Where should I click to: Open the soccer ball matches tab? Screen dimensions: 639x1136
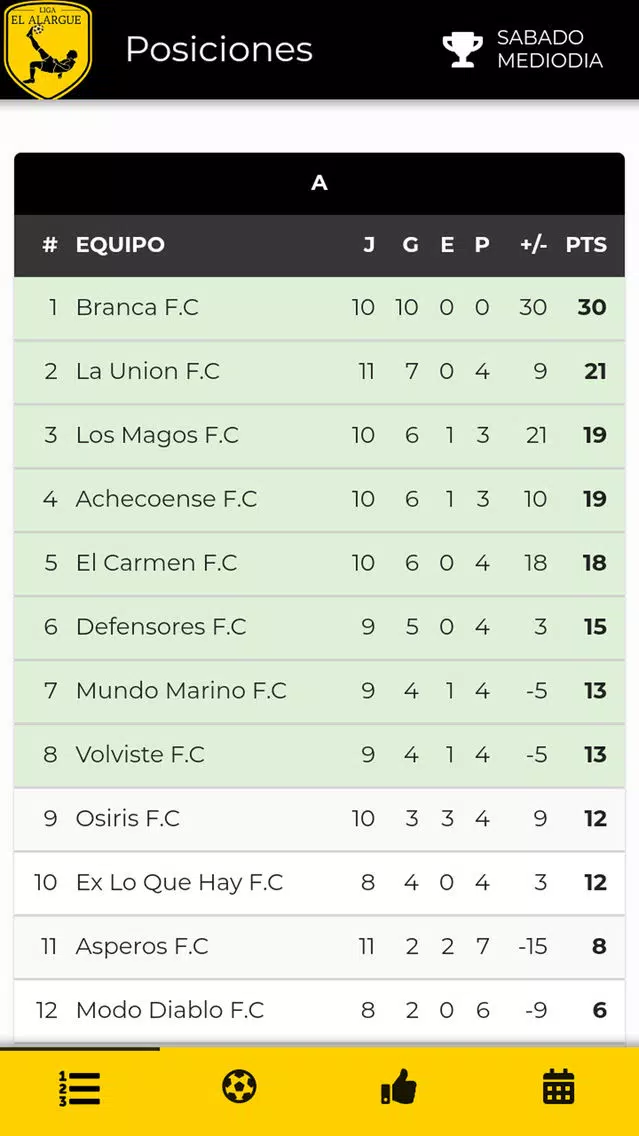click(239, 1086)
